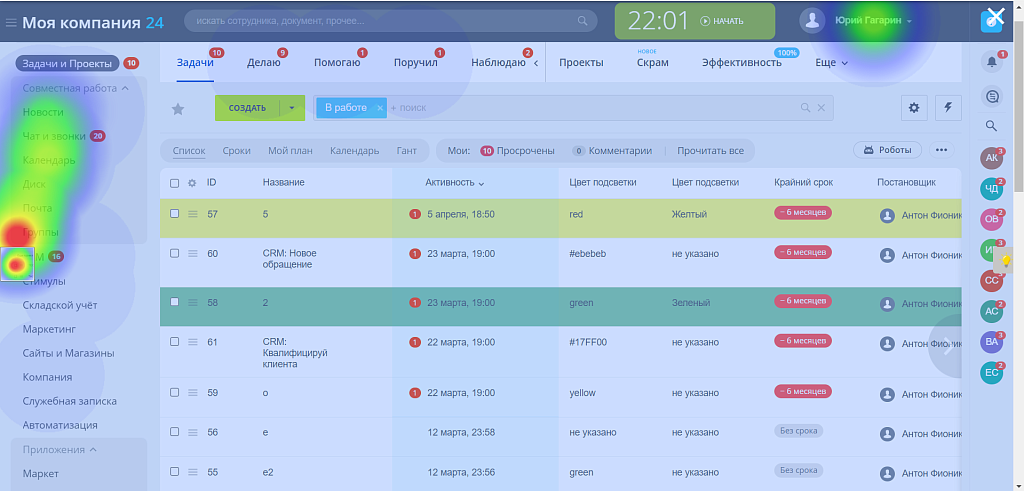1024x491 pixels.
Task: Remove the "В работе" filter chip
Action: tap(379, 108)
